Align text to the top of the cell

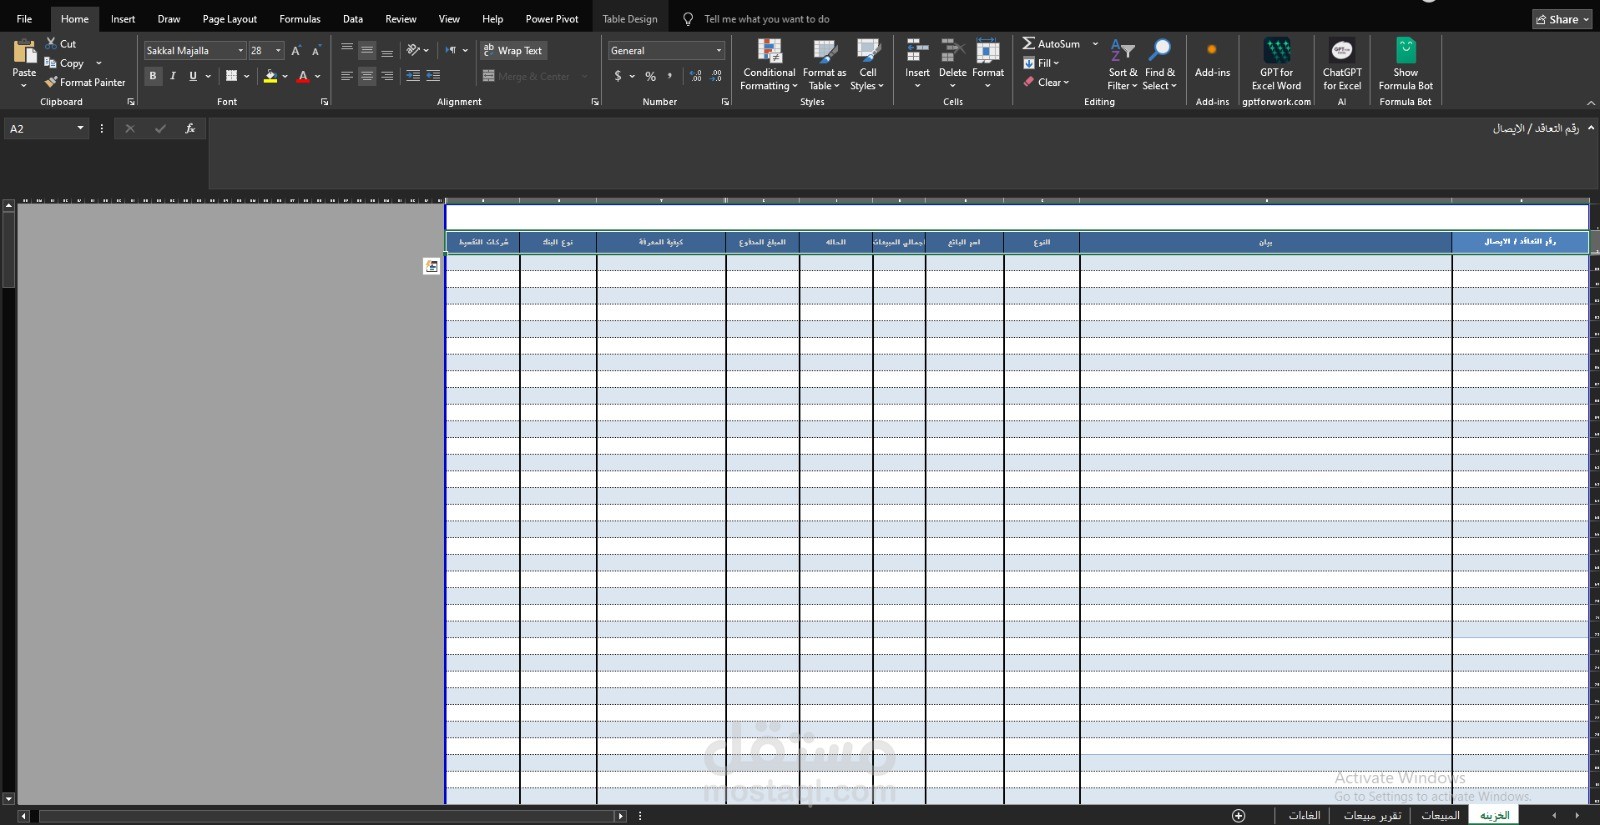click(x=347, y=49)
